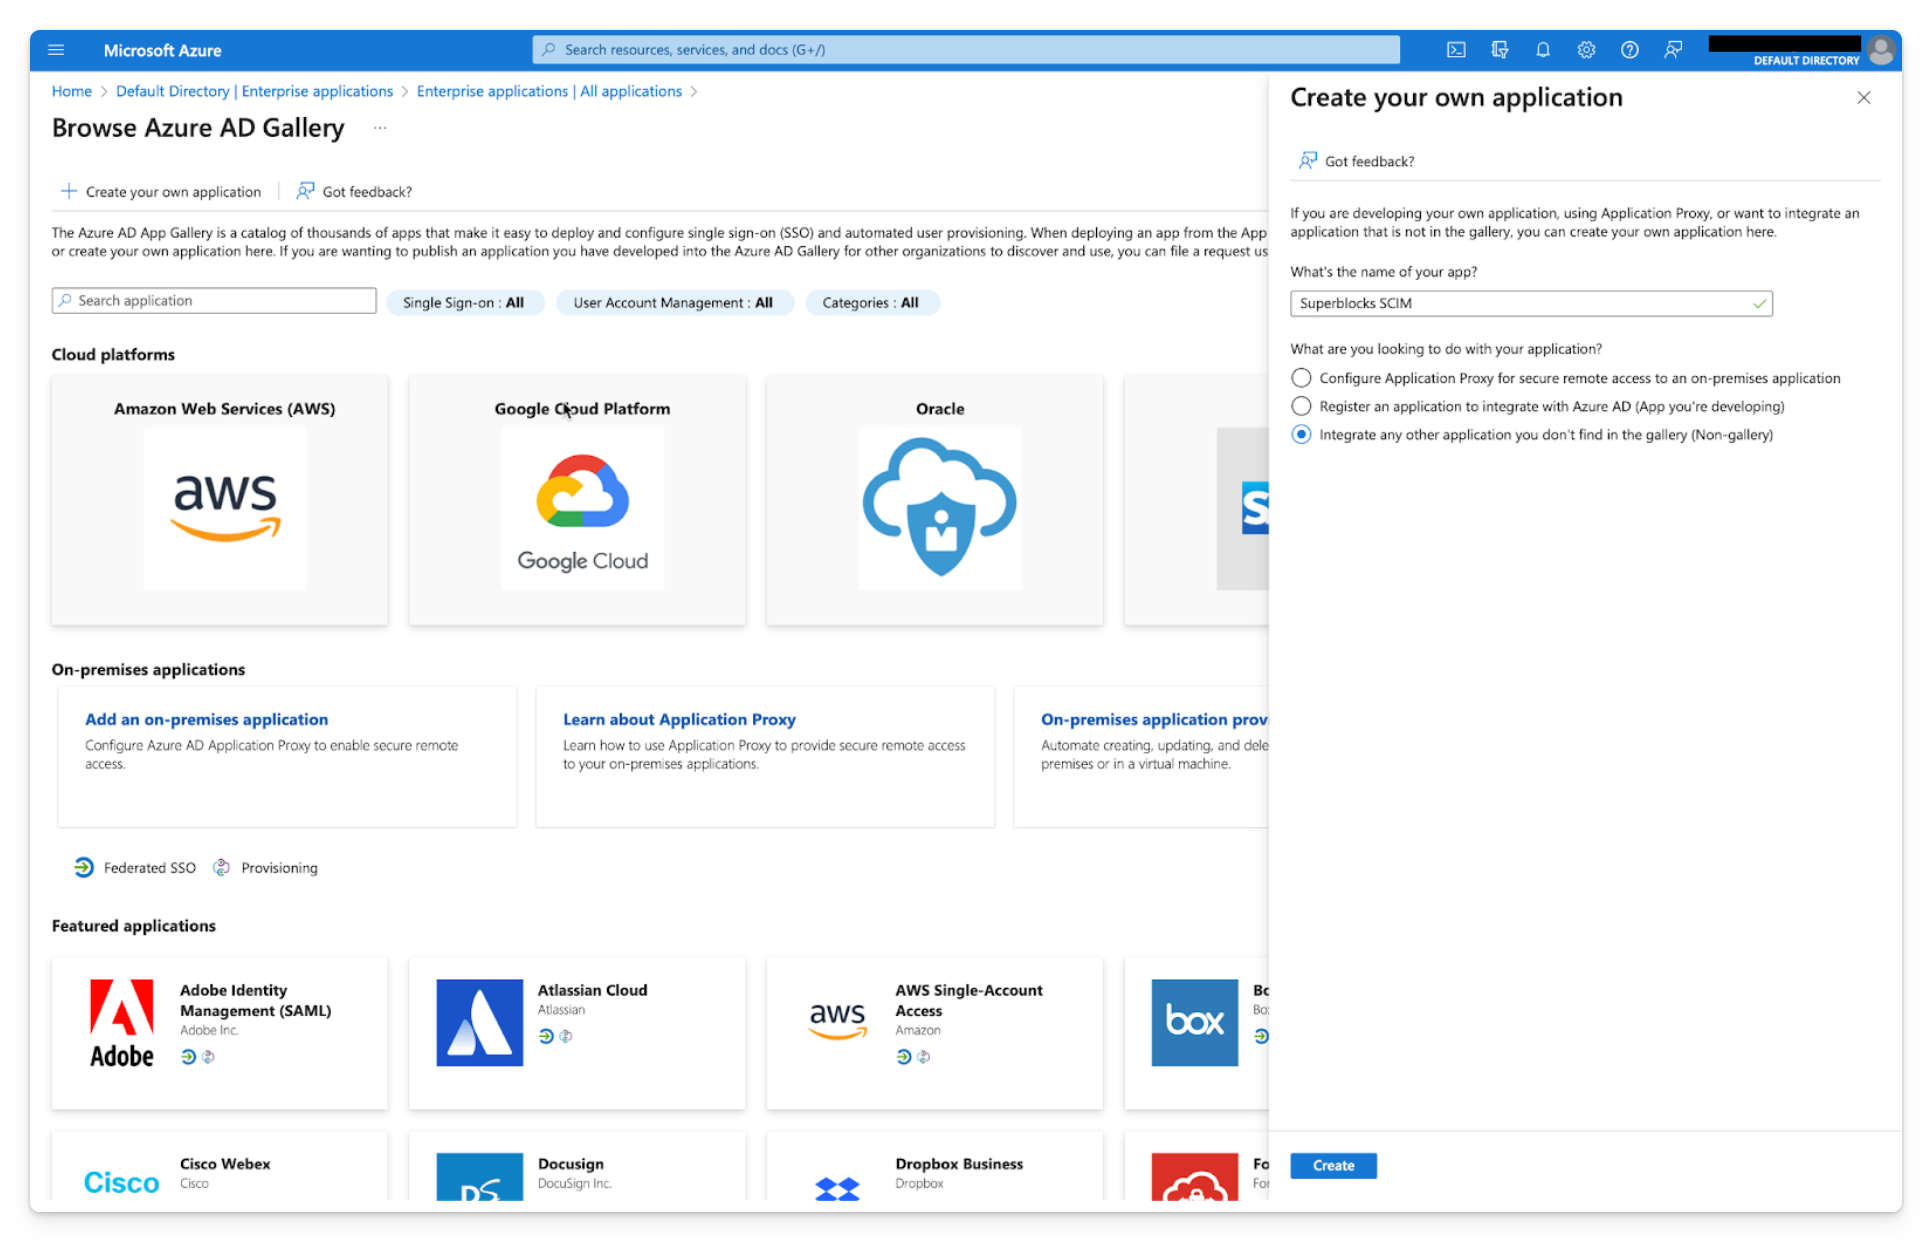
Task: Select Configure Application Proxy radio option
Action: click(1301, 378)
